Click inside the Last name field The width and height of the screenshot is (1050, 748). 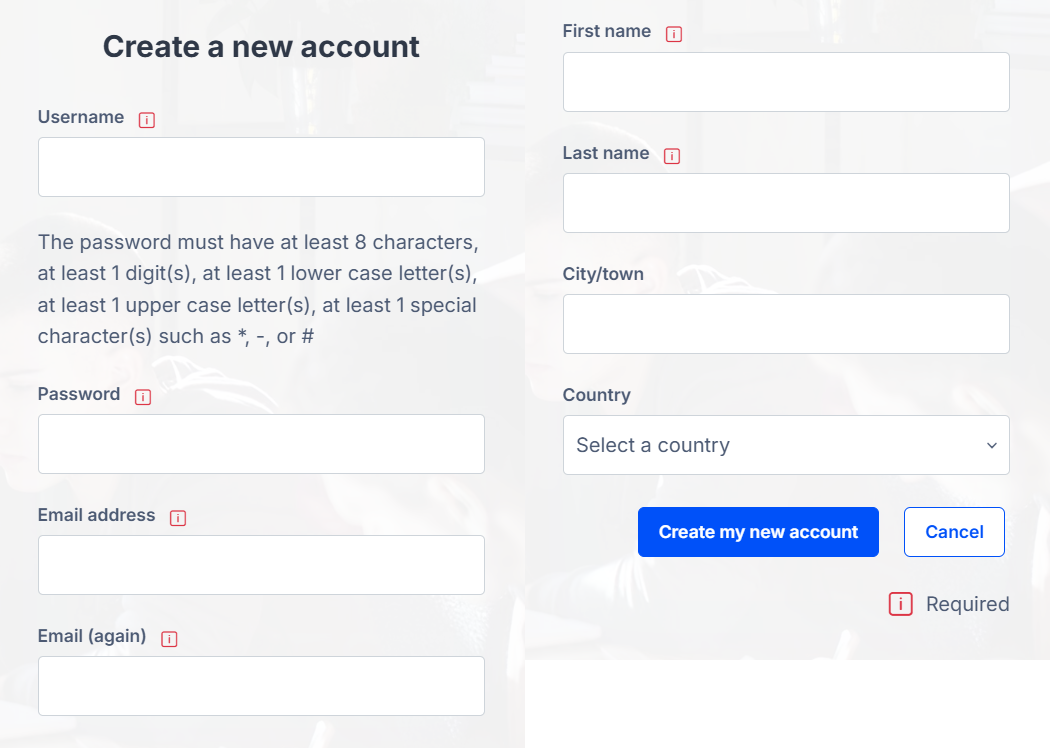785,203
